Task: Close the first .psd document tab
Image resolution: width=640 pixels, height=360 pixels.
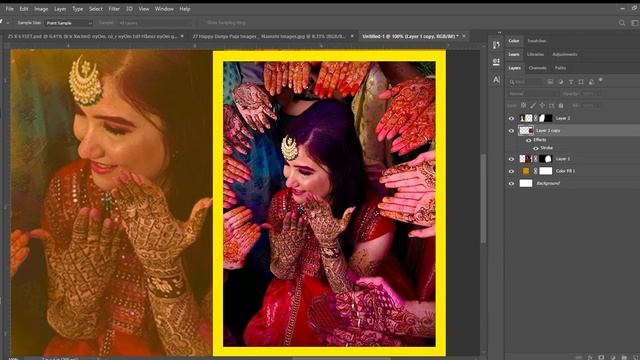Action: (x=182, y=36)
